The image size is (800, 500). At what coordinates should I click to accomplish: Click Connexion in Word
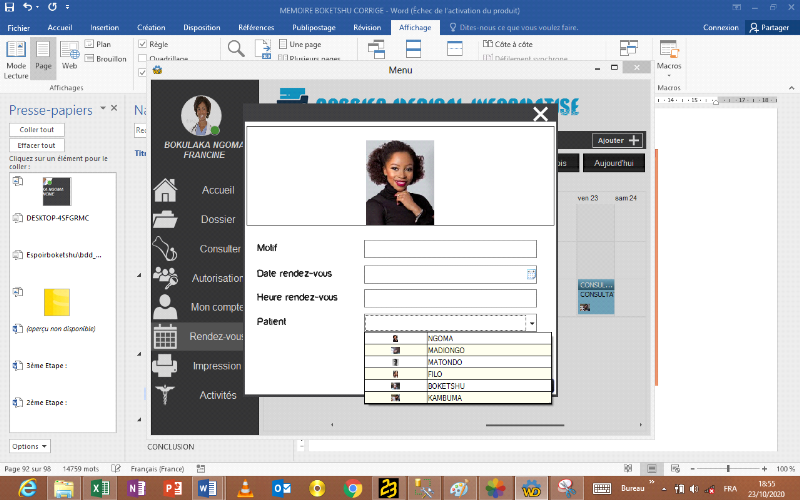720,28
